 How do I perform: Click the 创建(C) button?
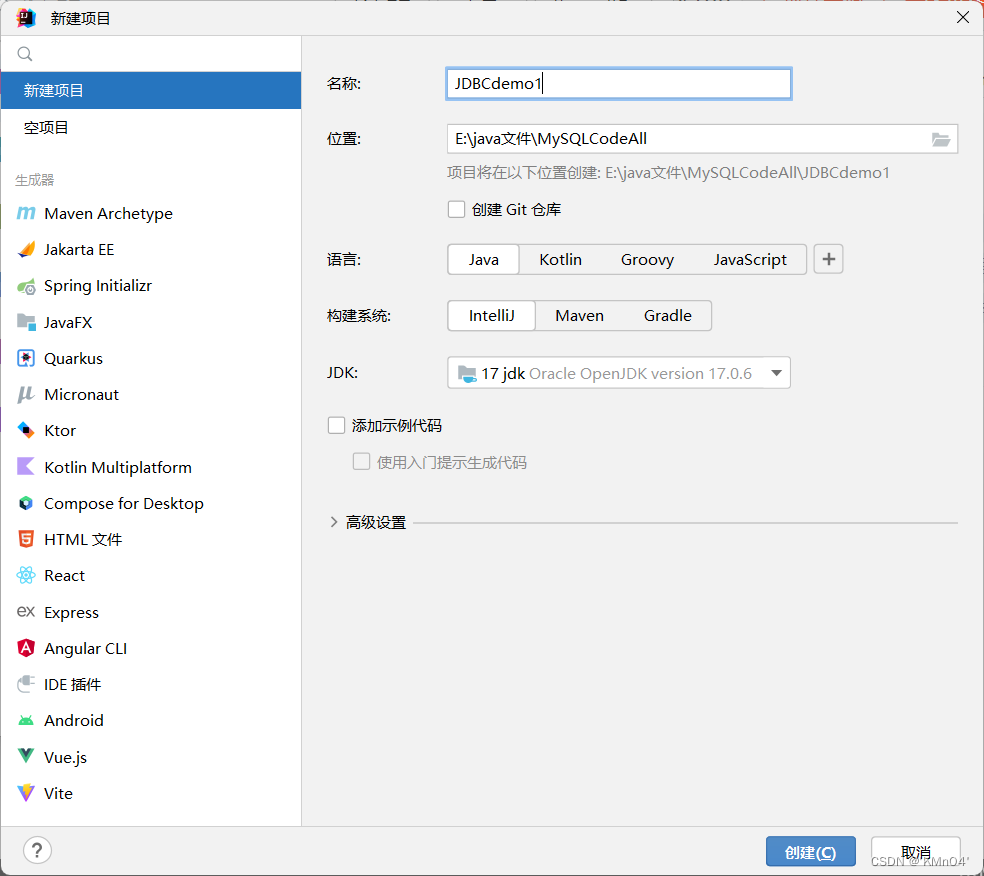click(x=810, y=852)
